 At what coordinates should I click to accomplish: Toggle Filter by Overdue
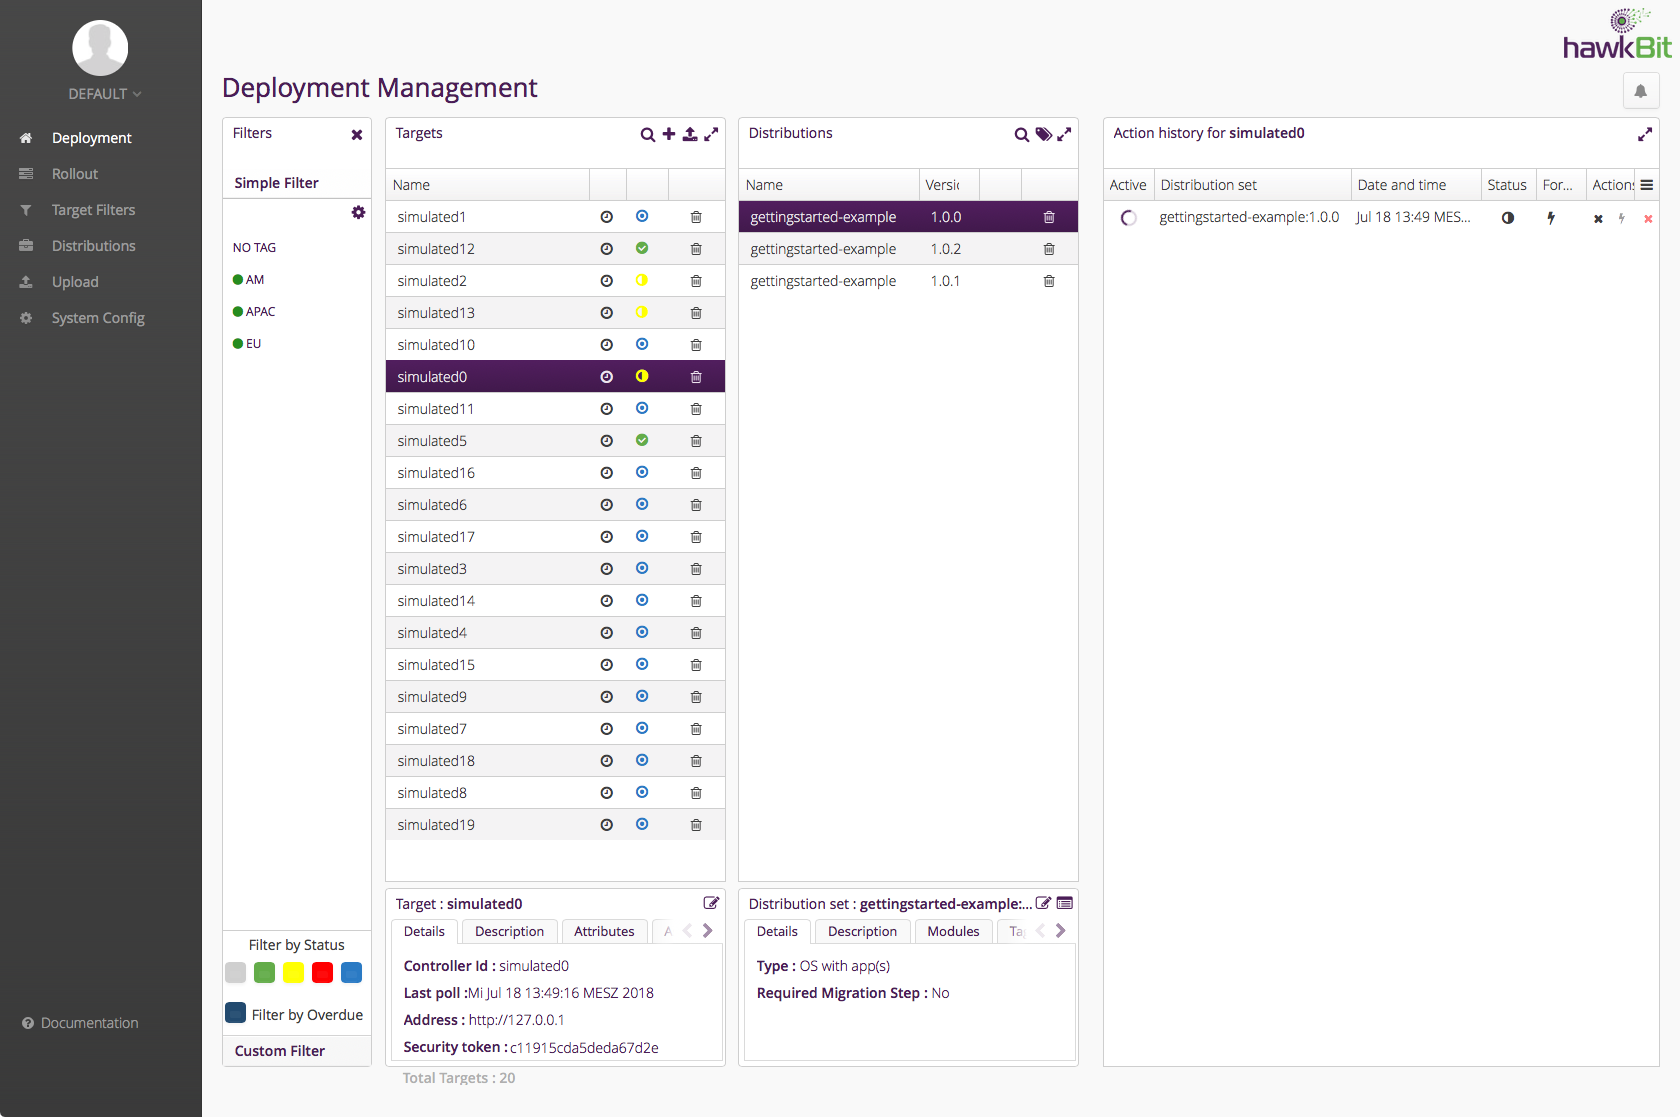click(236, 1013)
